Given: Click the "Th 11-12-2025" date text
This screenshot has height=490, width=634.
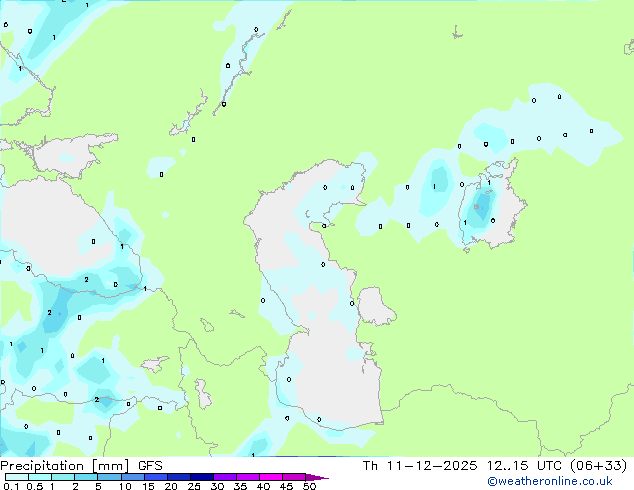Looking at the screenshot, I should click(x=420, y=466).
